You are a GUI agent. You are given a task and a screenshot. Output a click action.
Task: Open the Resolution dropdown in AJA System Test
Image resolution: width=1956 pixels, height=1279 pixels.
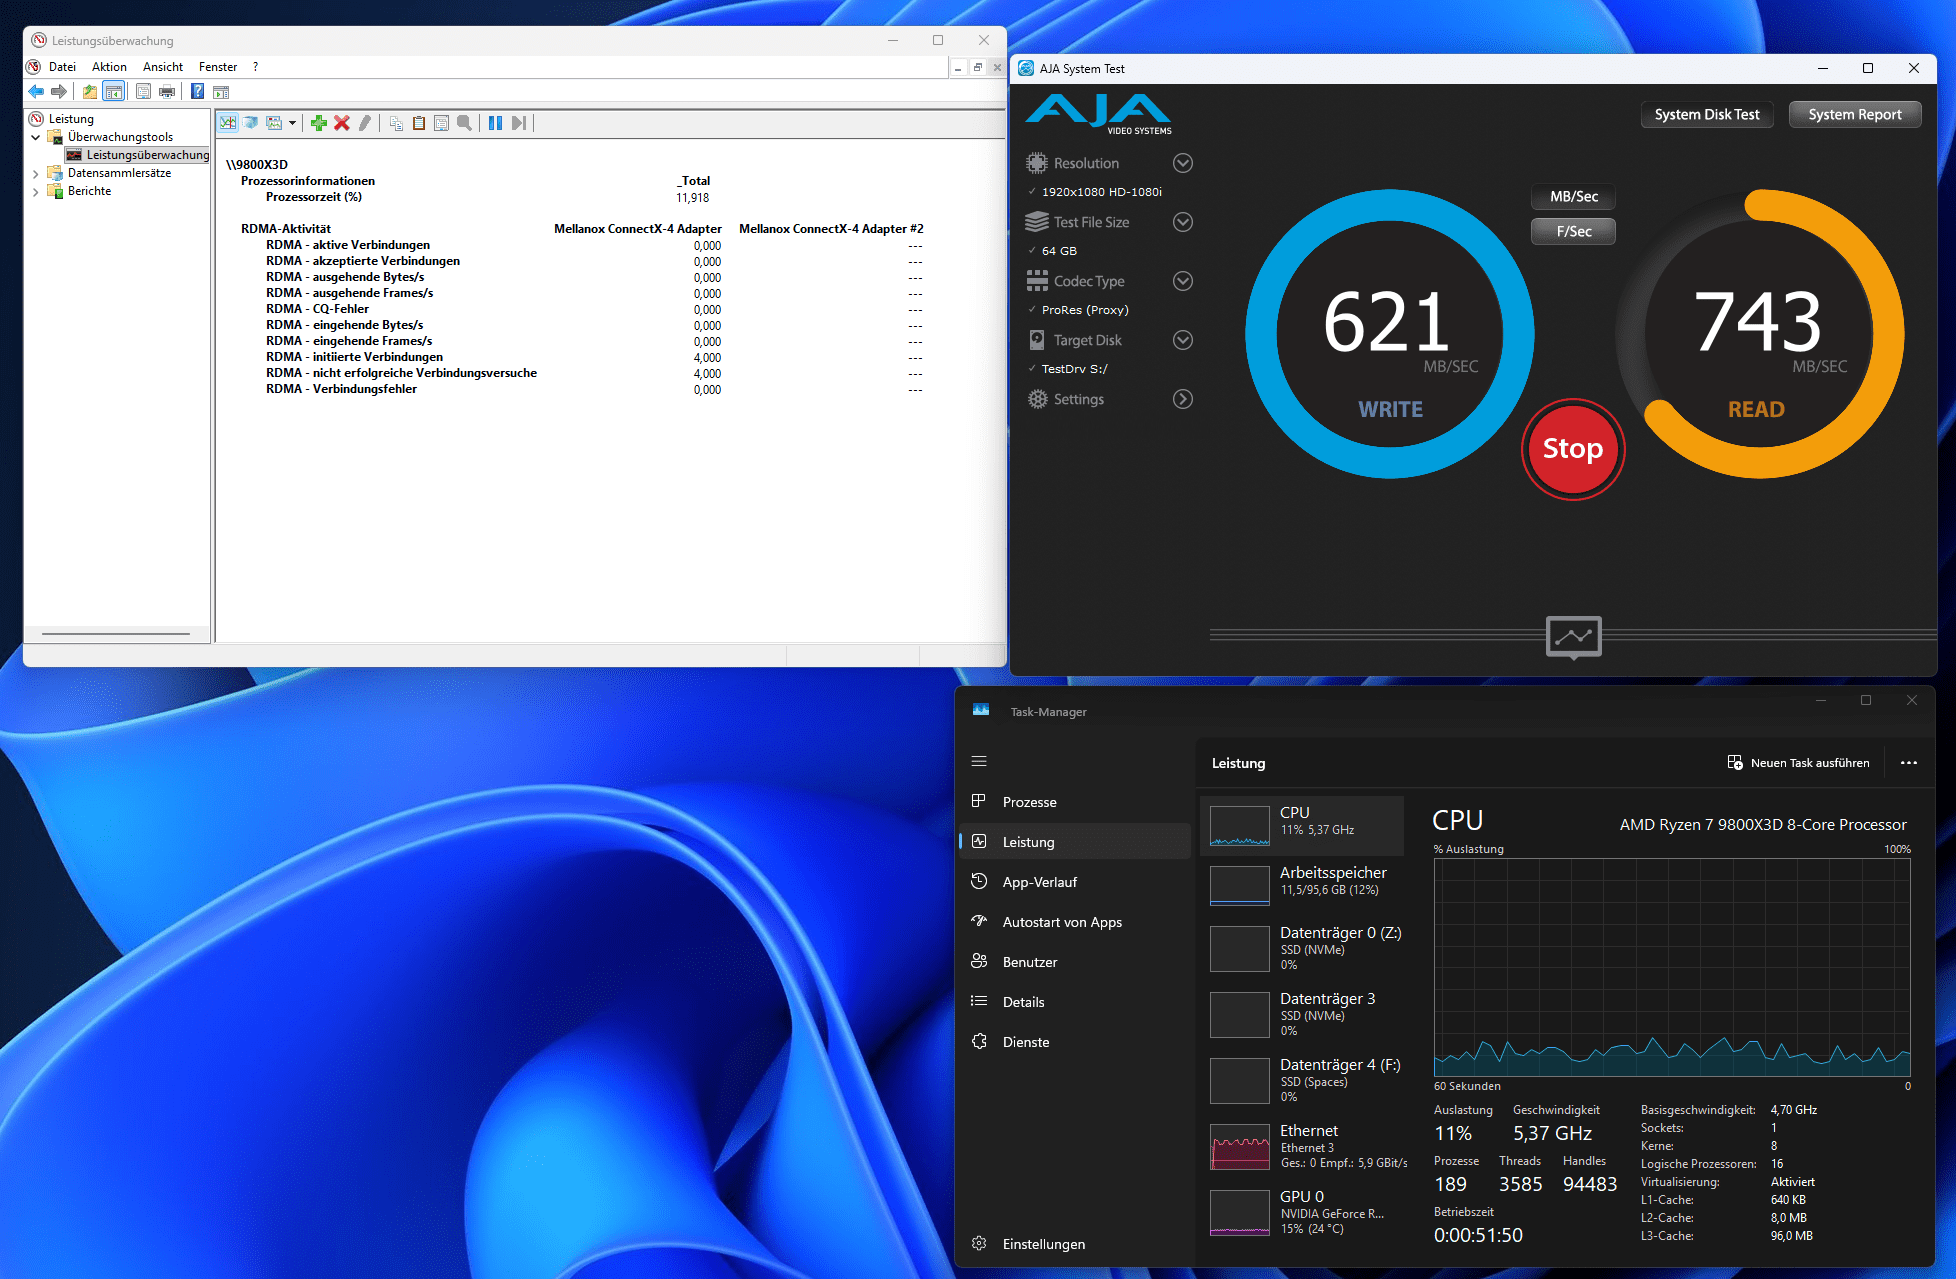click(x=1182, y=163)
